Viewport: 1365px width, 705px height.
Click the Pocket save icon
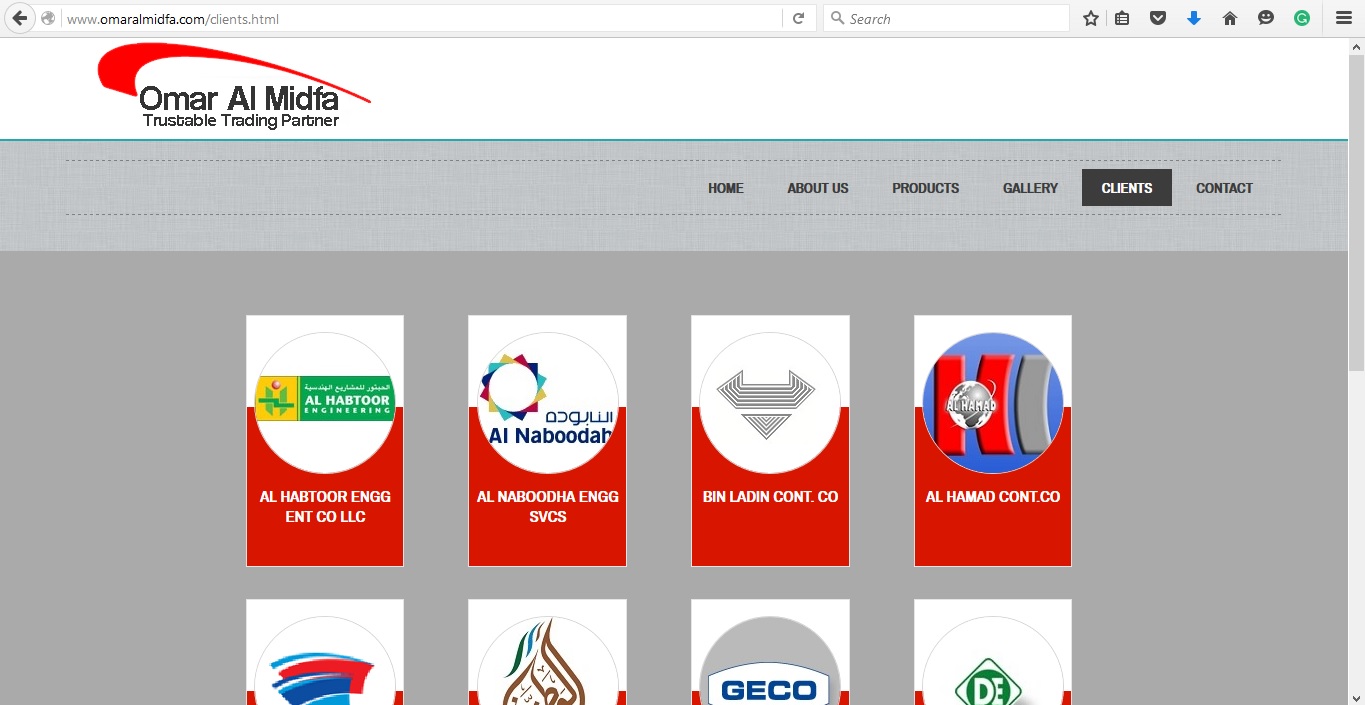tap(1158, 18)
